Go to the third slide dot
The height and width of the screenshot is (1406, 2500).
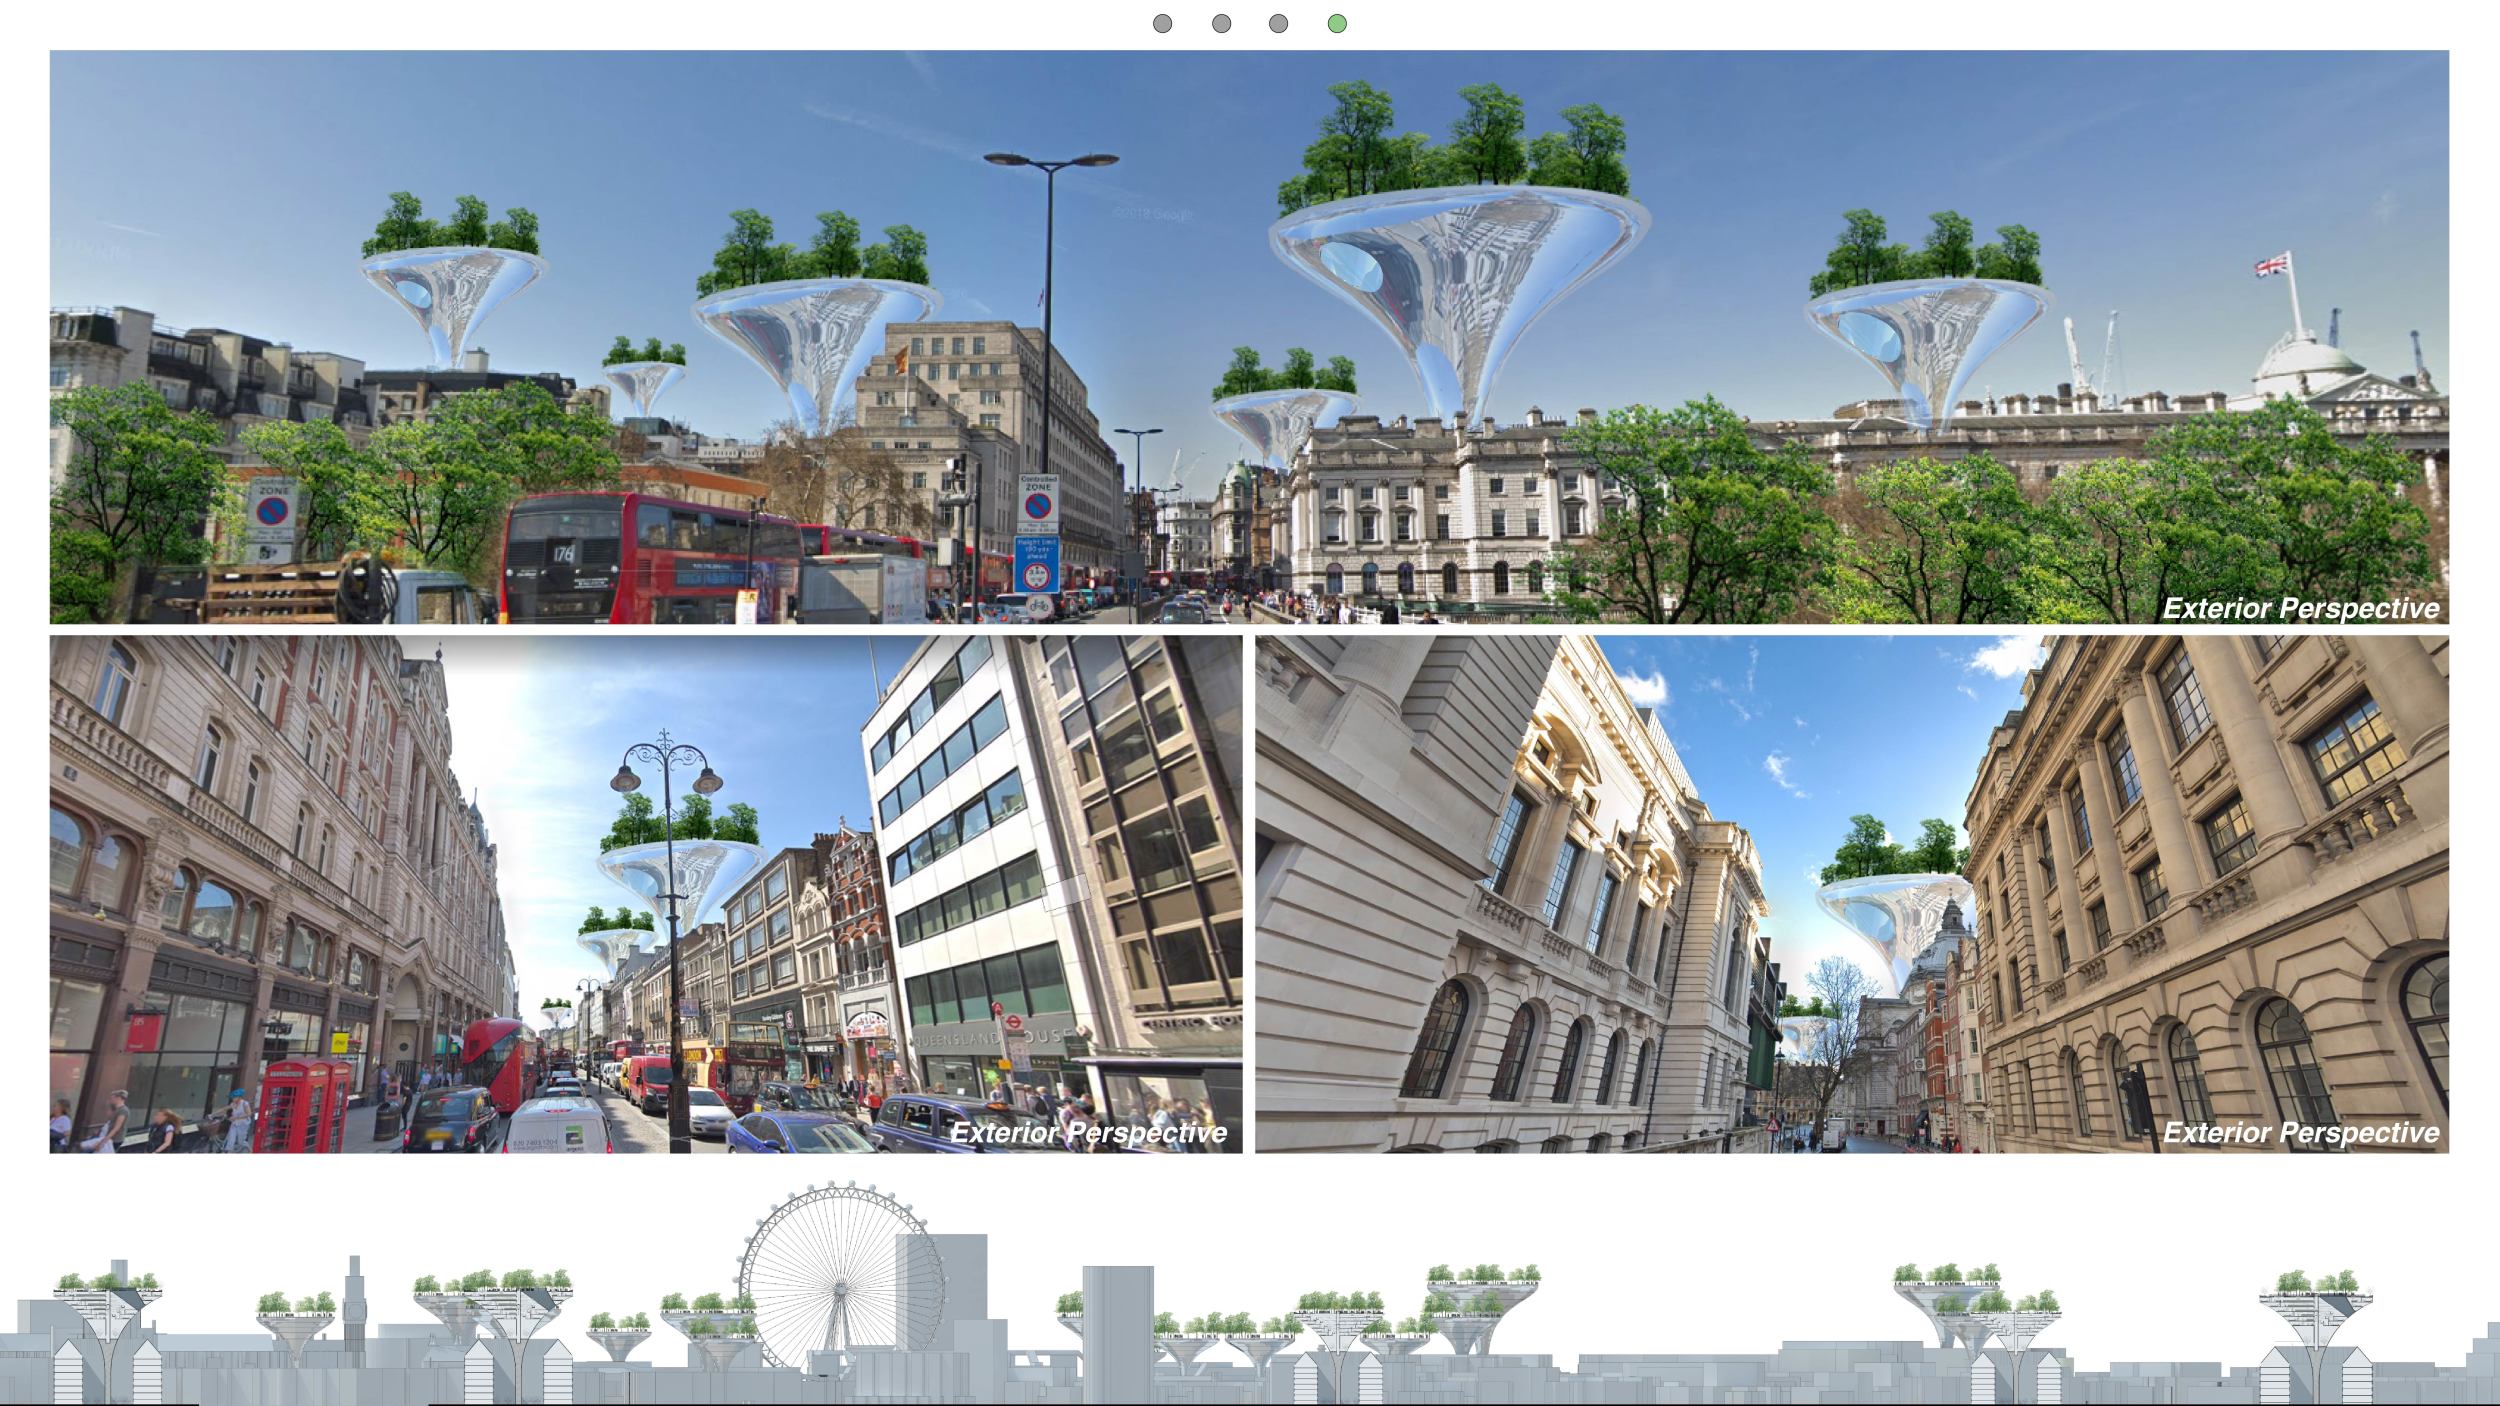[1278, 23]
